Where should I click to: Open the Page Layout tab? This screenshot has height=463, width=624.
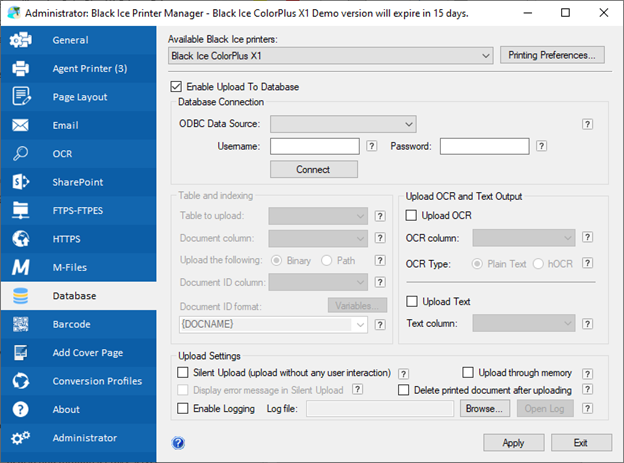click(78, 97)
